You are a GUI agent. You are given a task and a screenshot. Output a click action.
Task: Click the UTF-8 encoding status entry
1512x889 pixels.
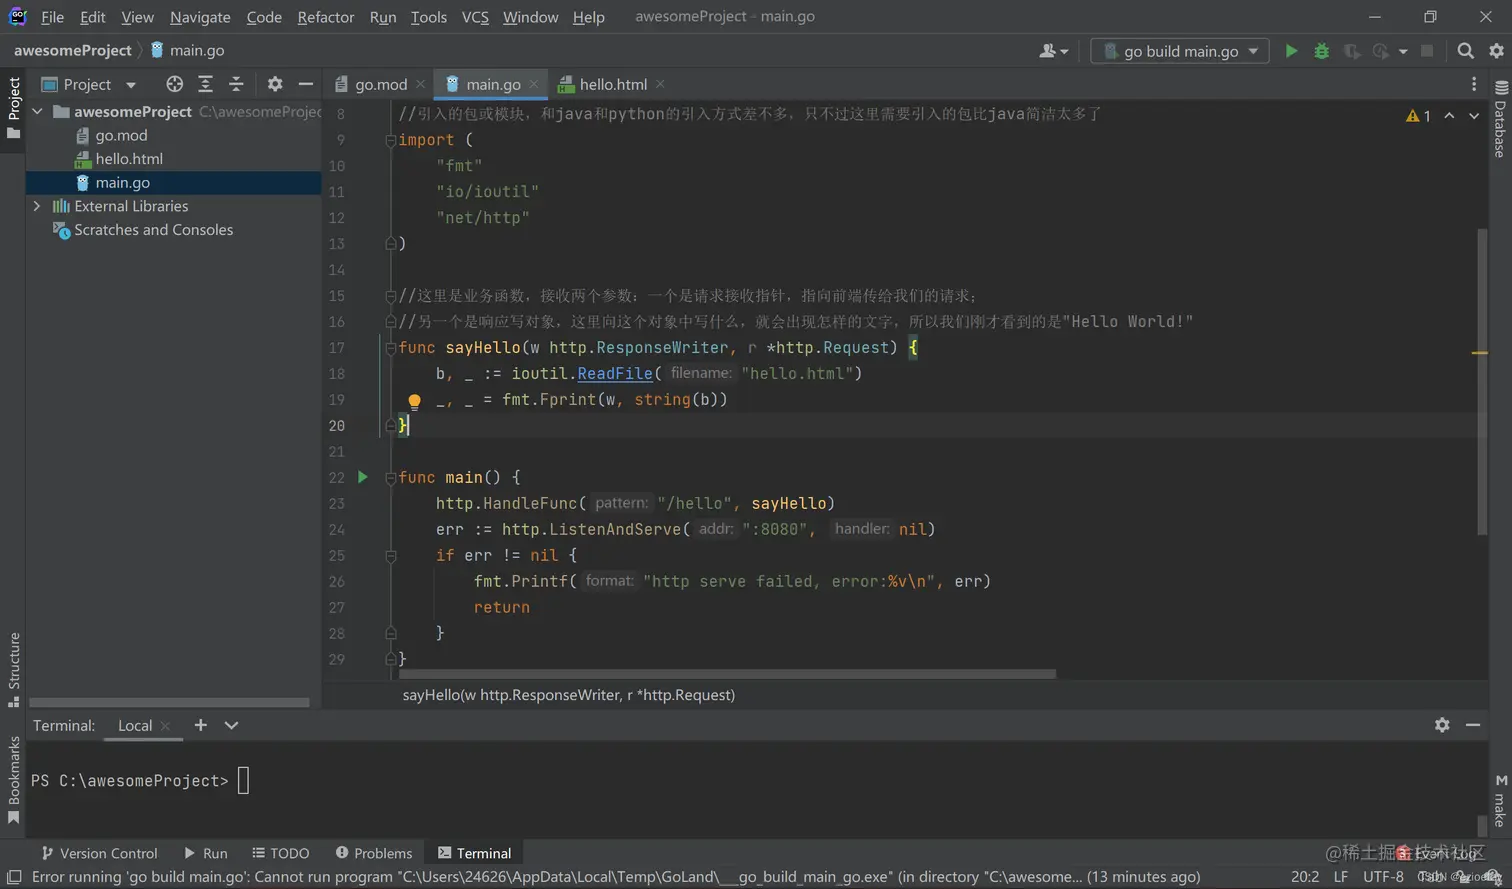coord(1383,877)
